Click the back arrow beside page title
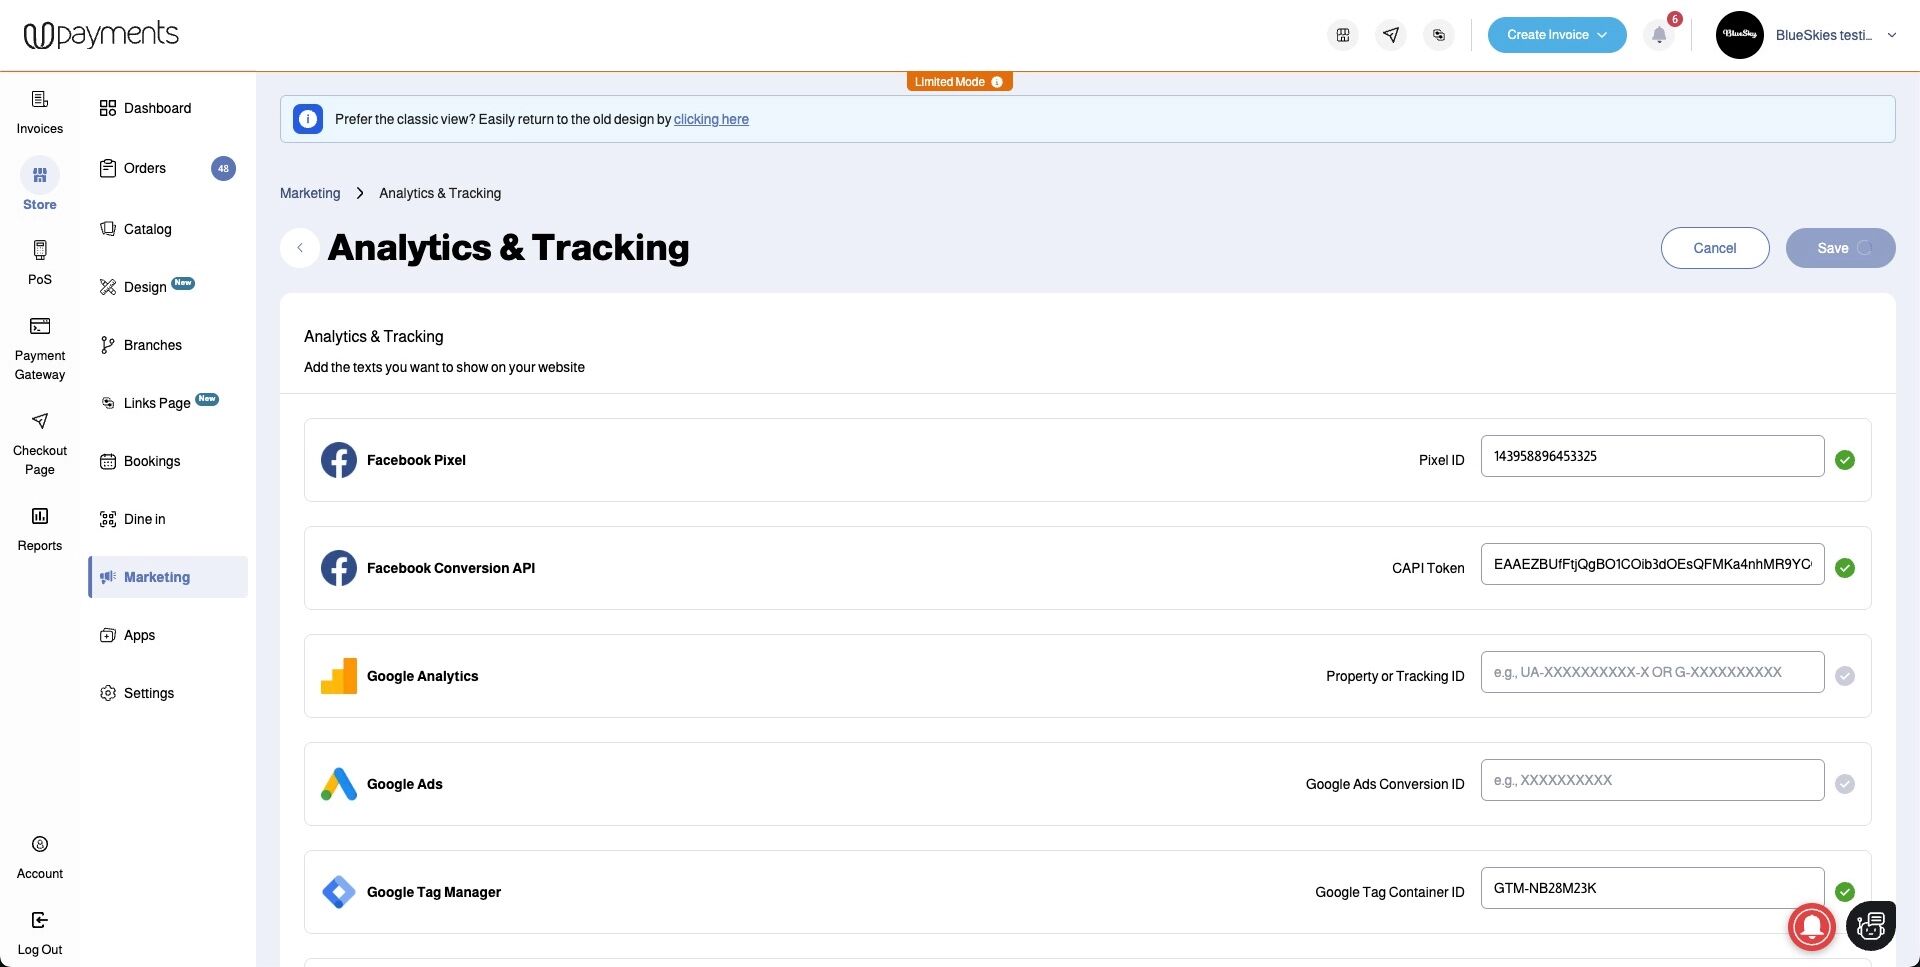 click(300, 248)
